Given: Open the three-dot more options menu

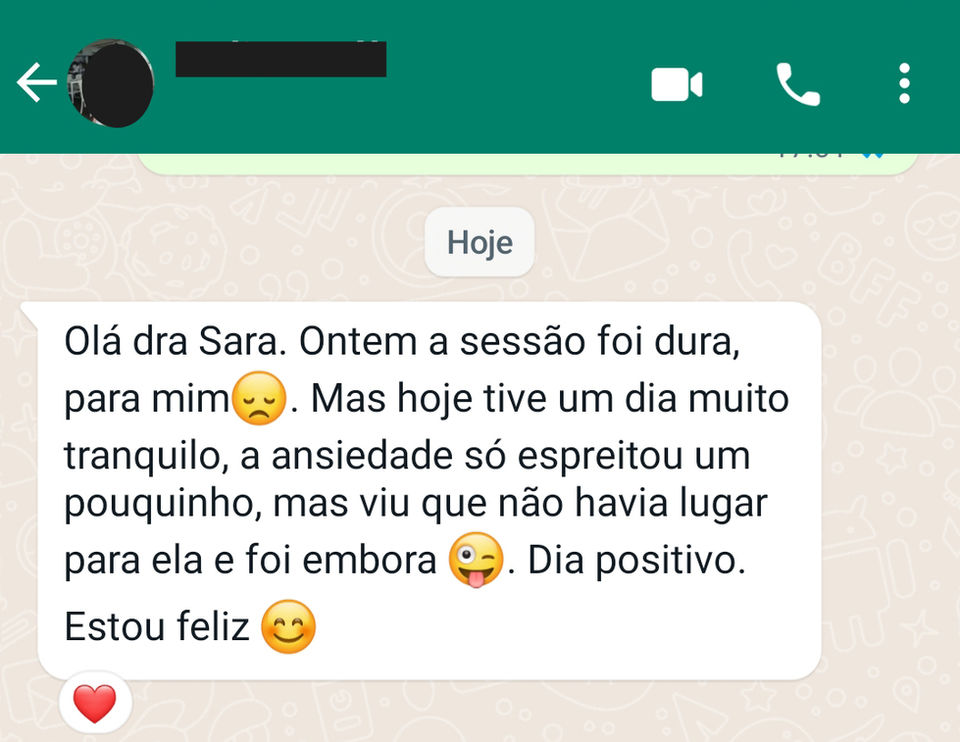Looking at the screenshot, I should point(904,83).
